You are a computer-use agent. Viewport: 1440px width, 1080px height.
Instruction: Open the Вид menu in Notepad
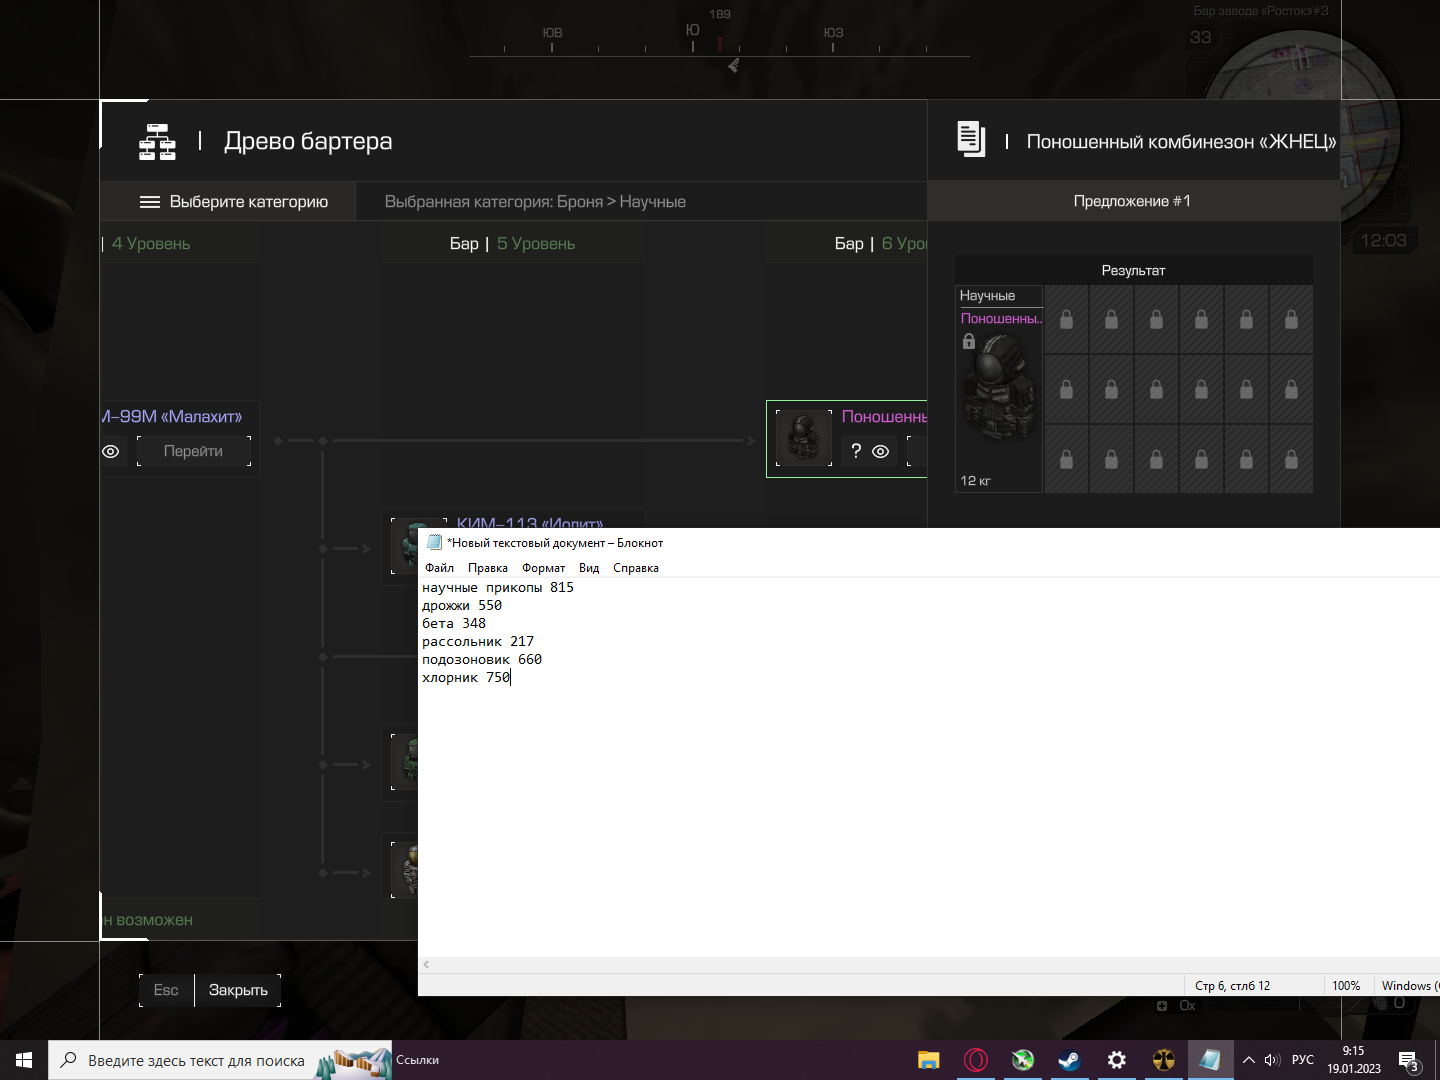point(589,568)
